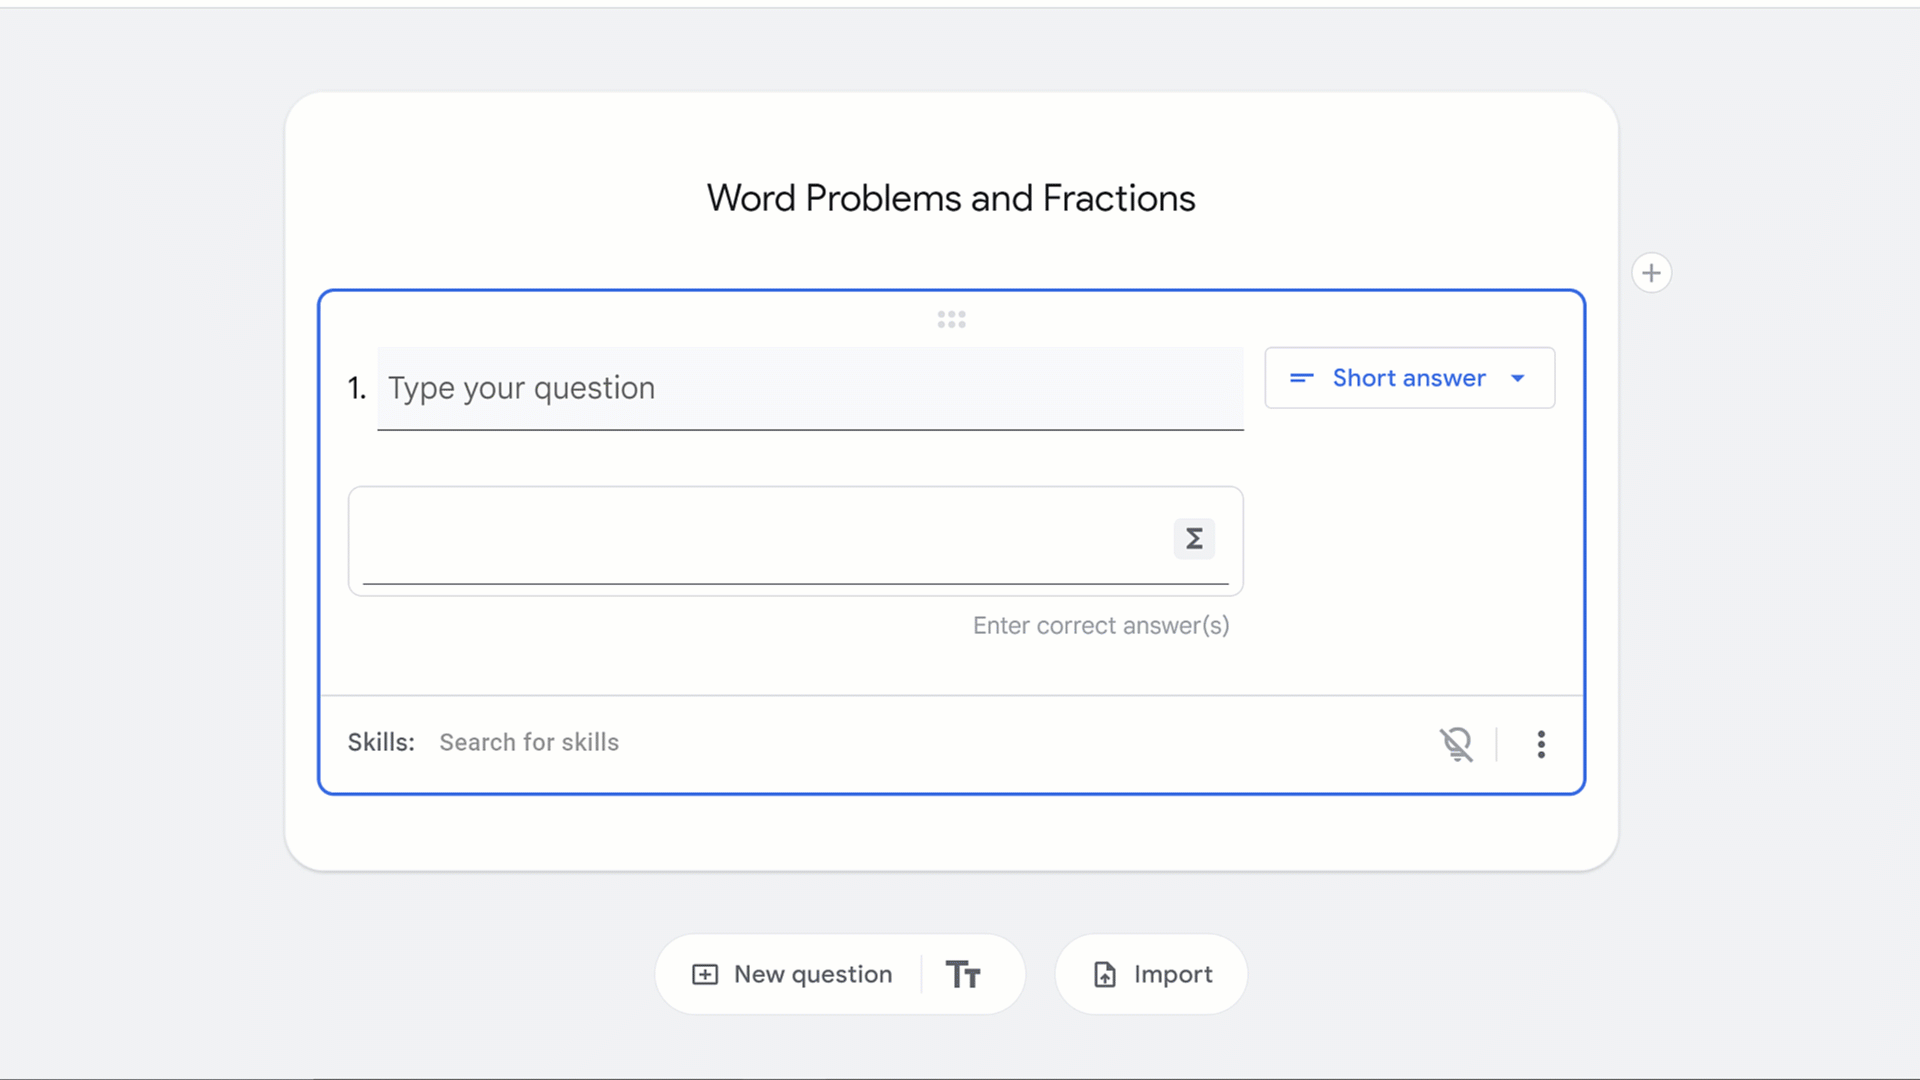Click the question card drag handle dots

pos(951,319)
